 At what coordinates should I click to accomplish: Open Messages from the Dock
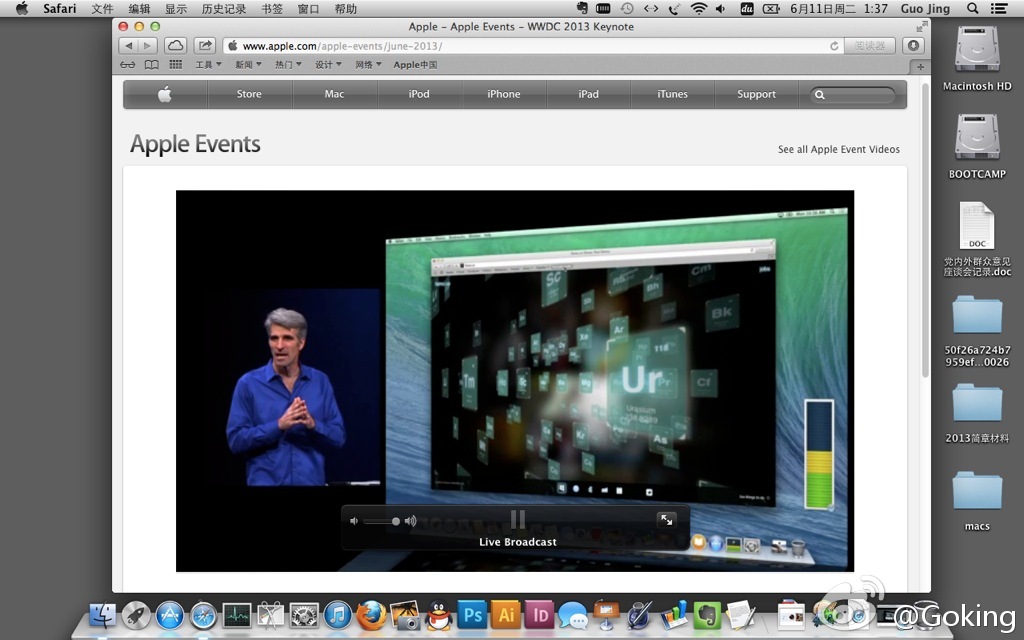point(573,615)
